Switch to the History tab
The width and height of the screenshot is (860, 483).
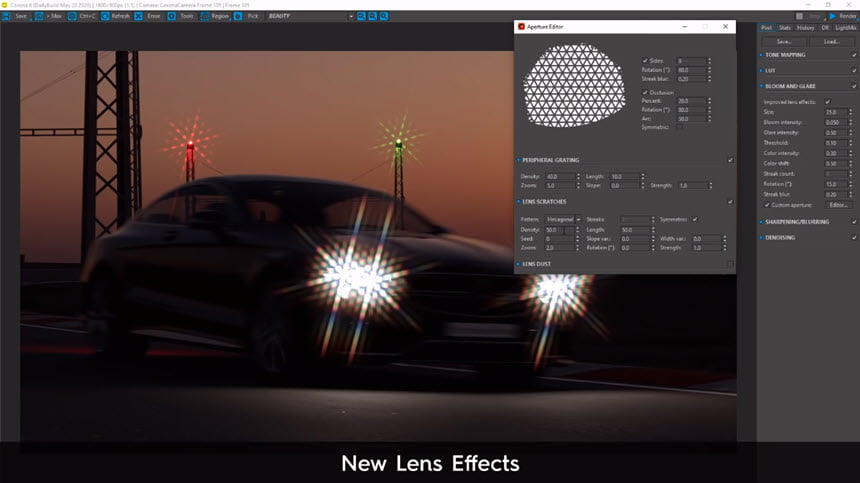[805, 27]
